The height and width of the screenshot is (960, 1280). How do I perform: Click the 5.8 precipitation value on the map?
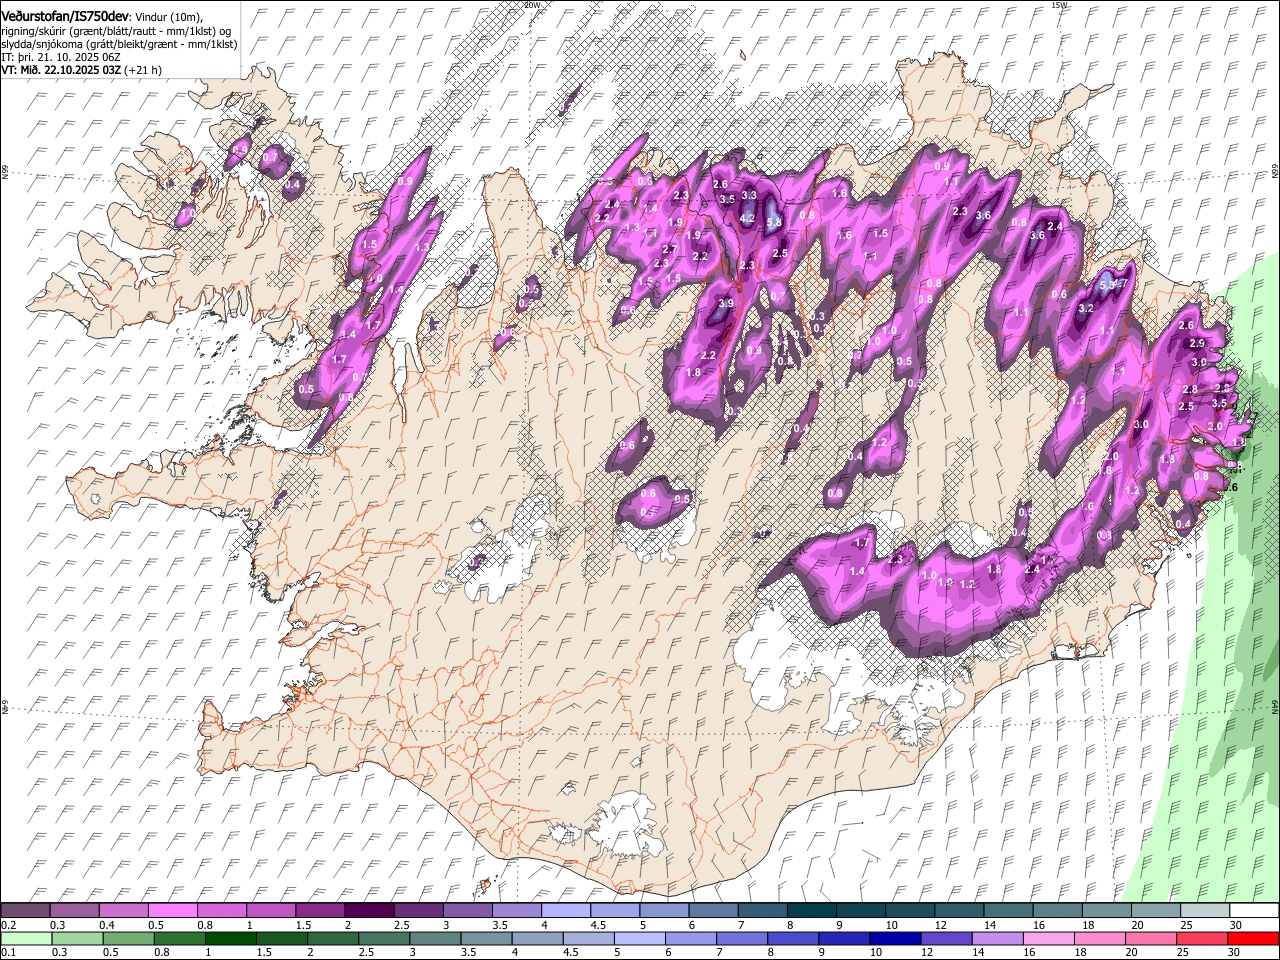773,223
